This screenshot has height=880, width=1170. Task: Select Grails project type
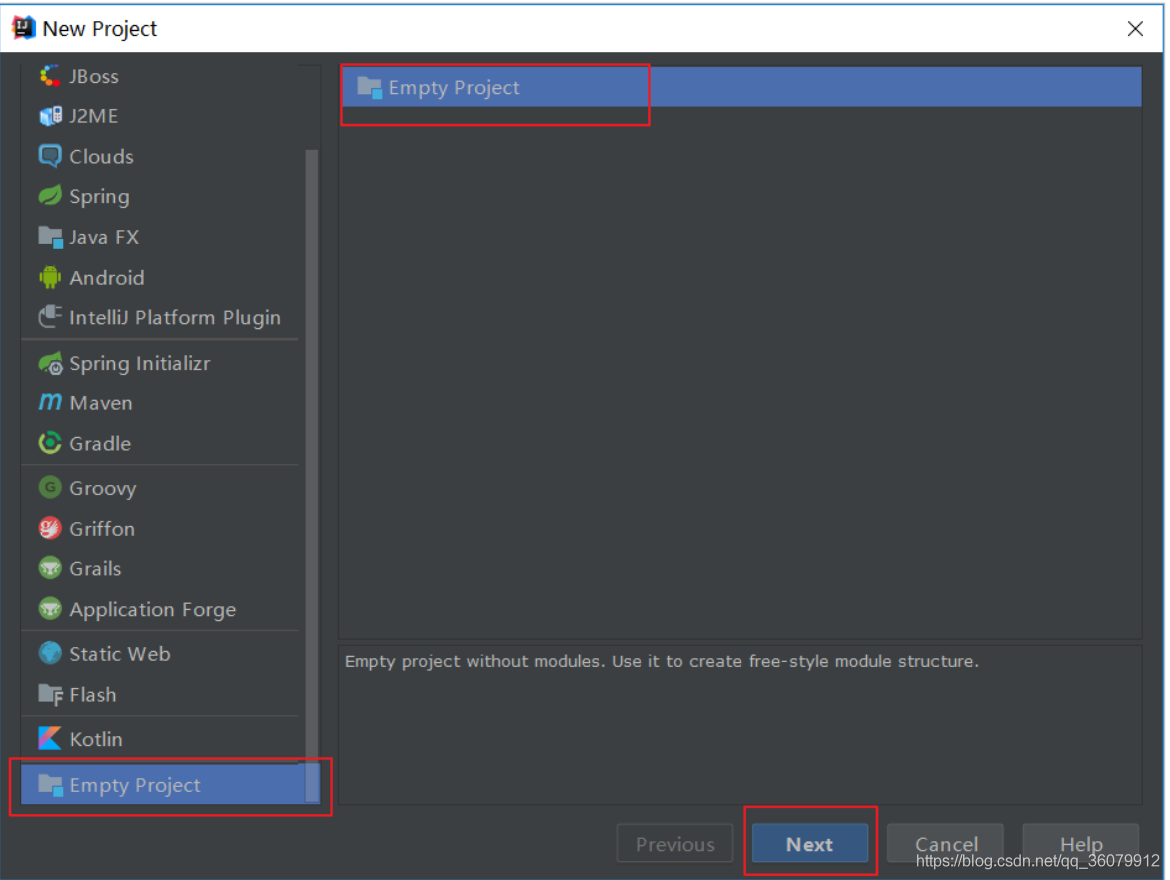tap(160, 569)
